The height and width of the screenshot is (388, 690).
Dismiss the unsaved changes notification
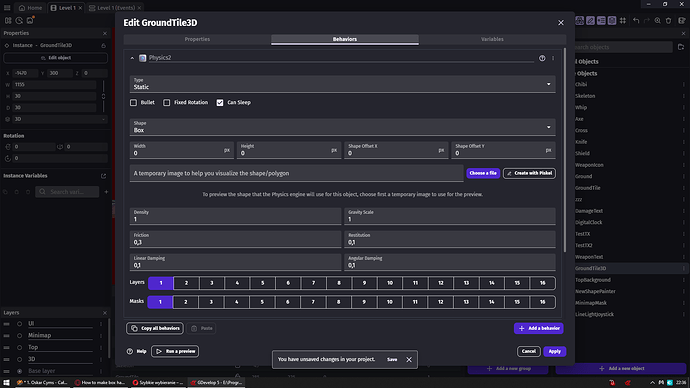[409, 359]
